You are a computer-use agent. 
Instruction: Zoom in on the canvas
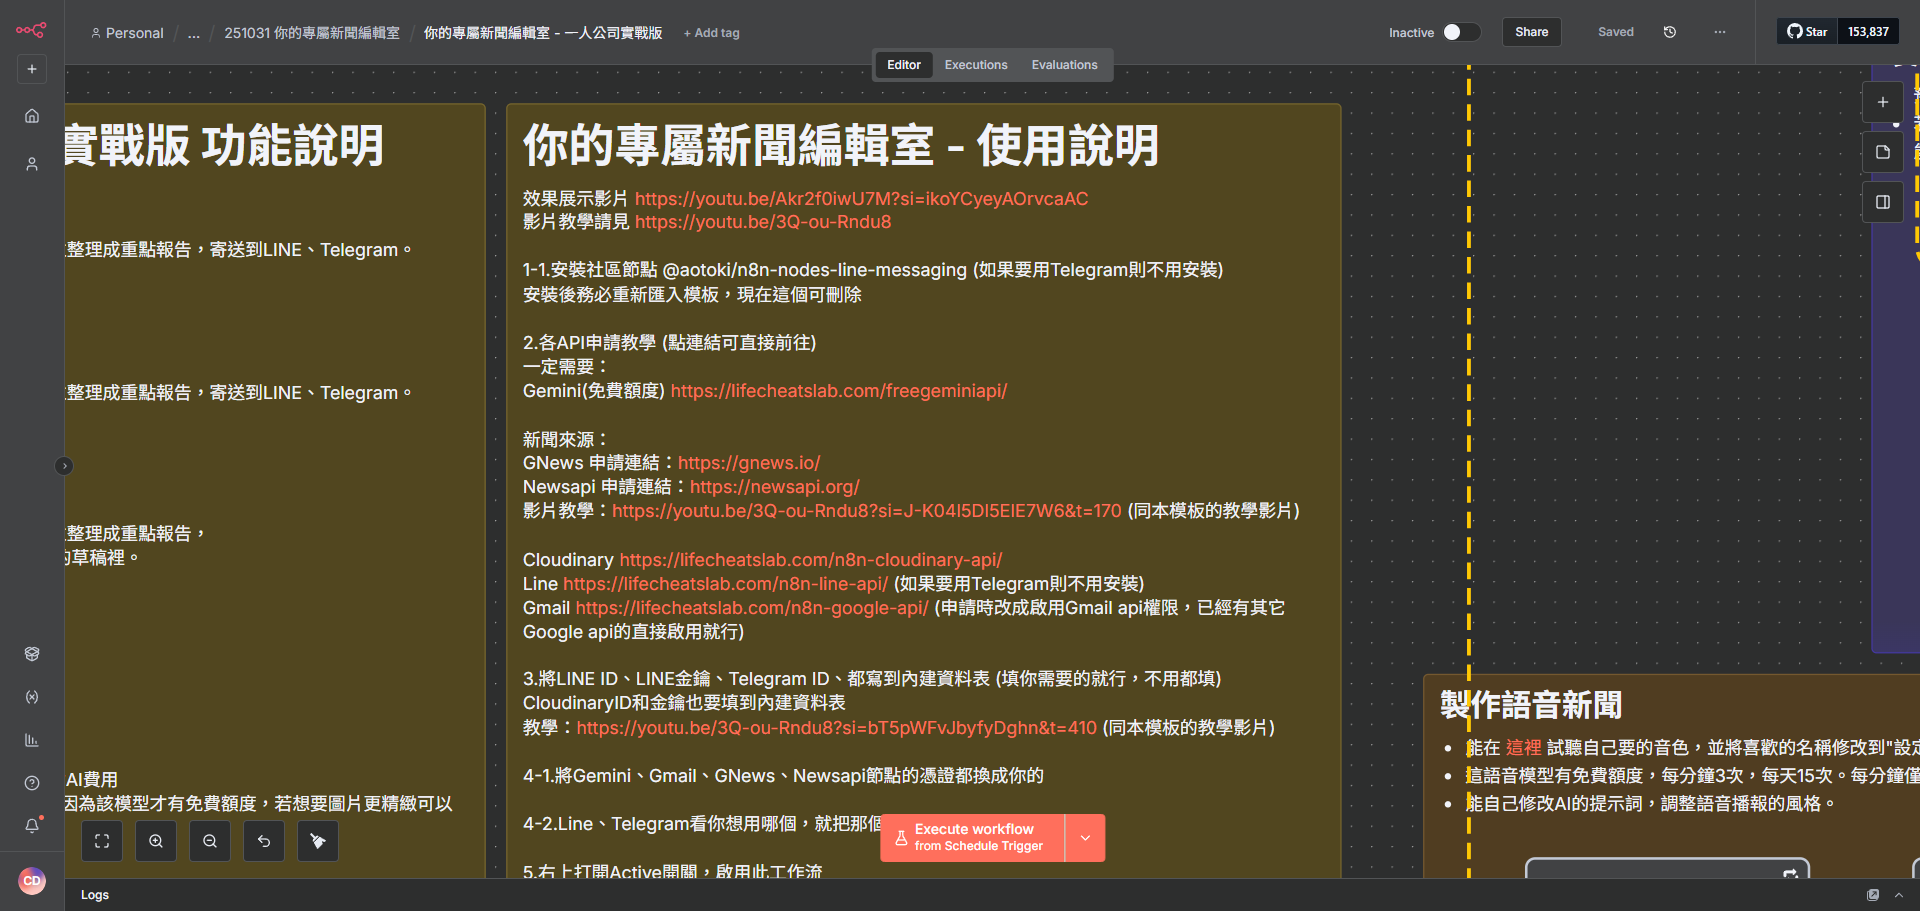[155, 841]
